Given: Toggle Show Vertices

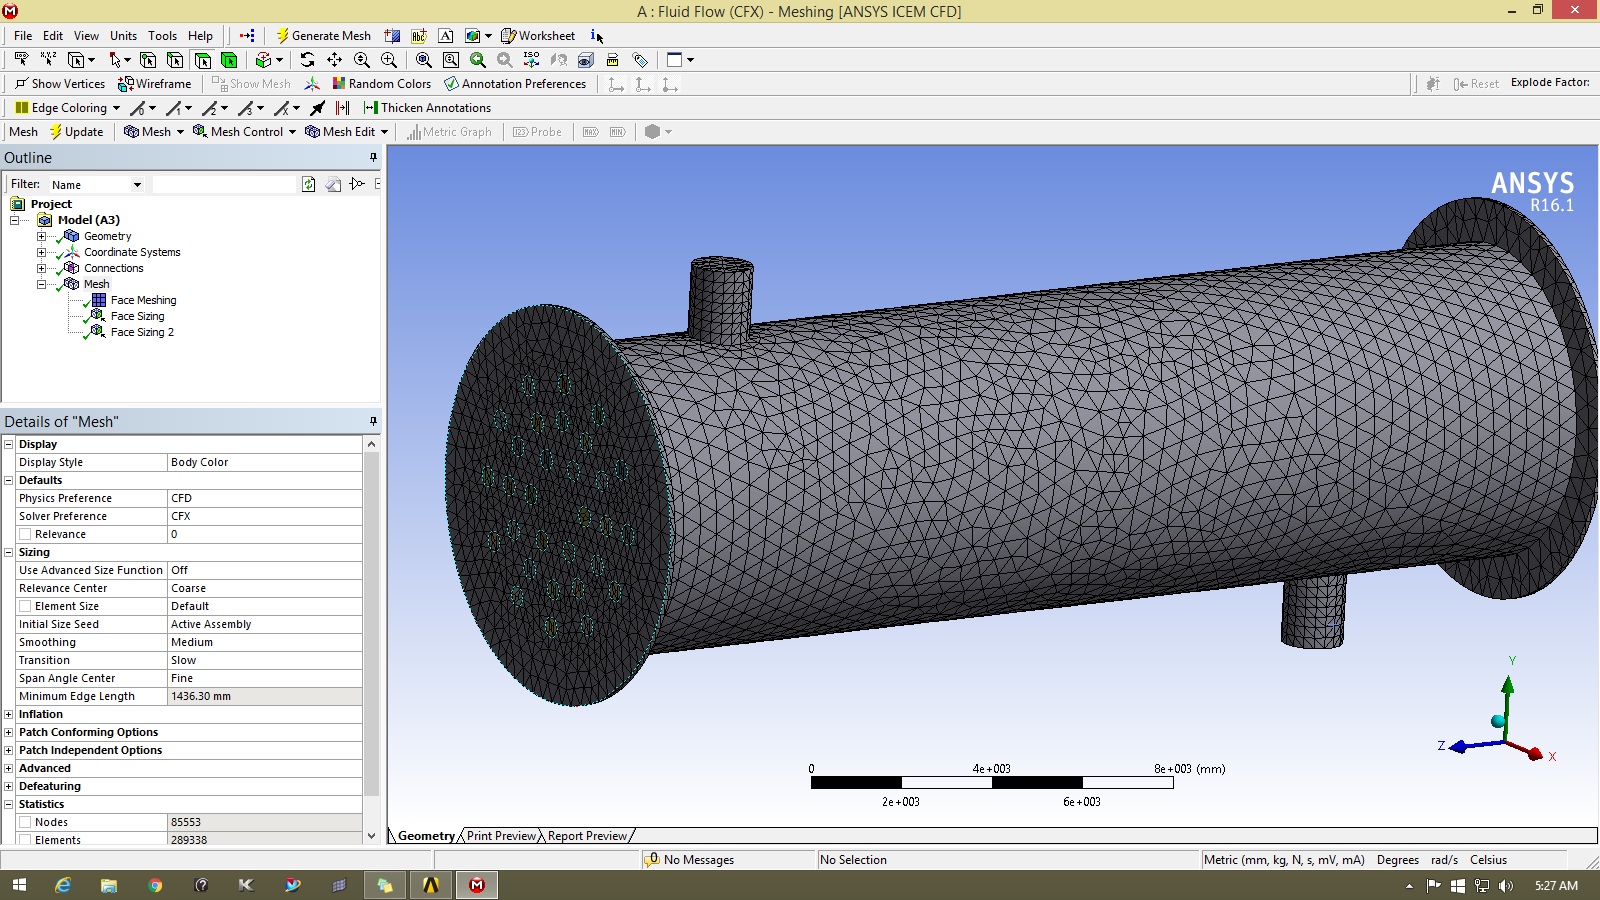Looking at the screenshot, I should pos(59,84).
